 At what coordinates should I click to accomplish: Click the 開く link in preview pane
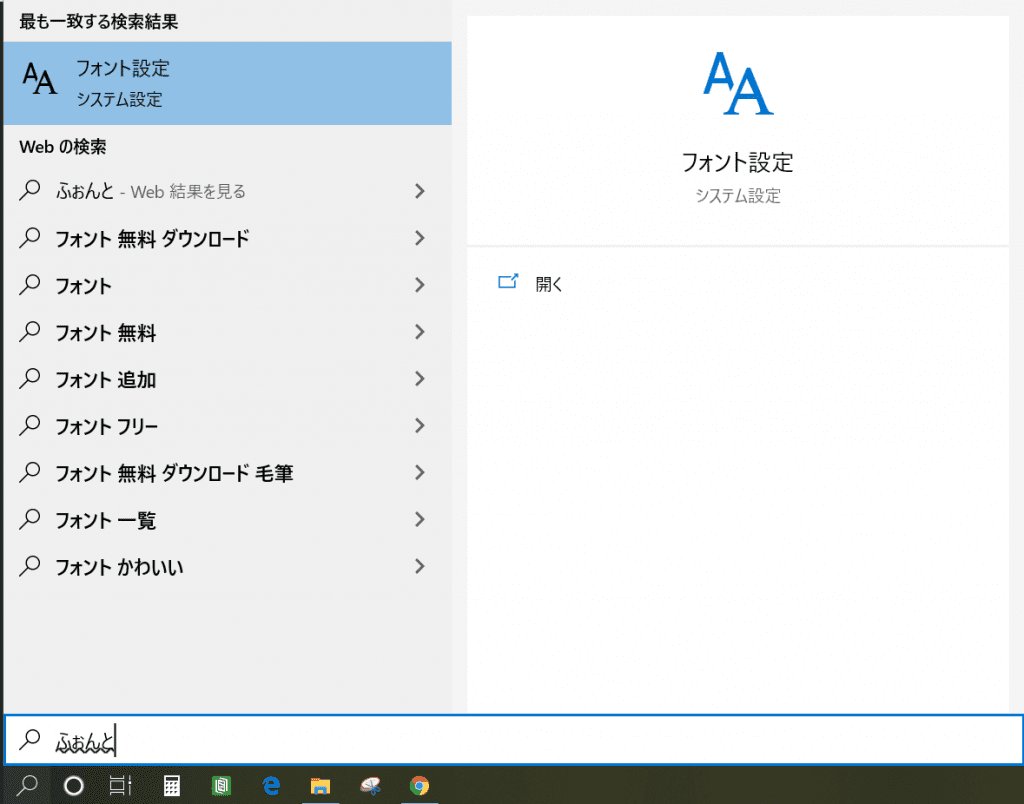pyautogui.click(x=549, y=284)
